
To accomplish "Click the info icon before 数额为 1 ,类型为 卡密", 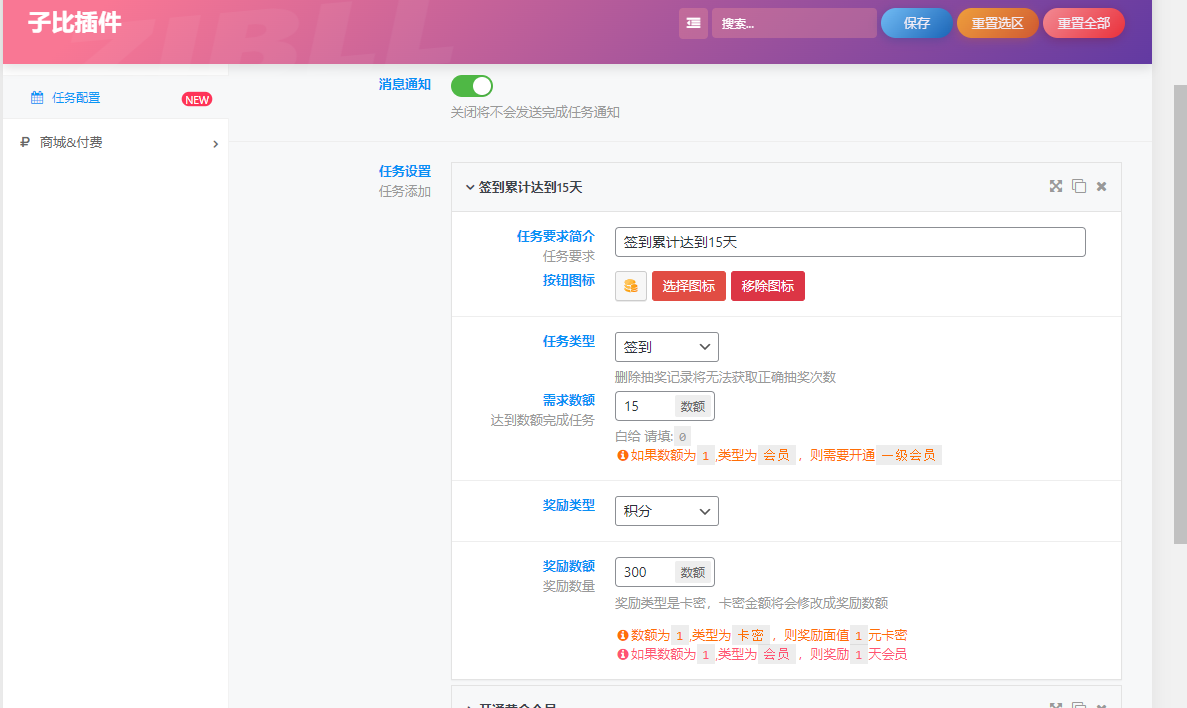I will [x=622, y=635].
